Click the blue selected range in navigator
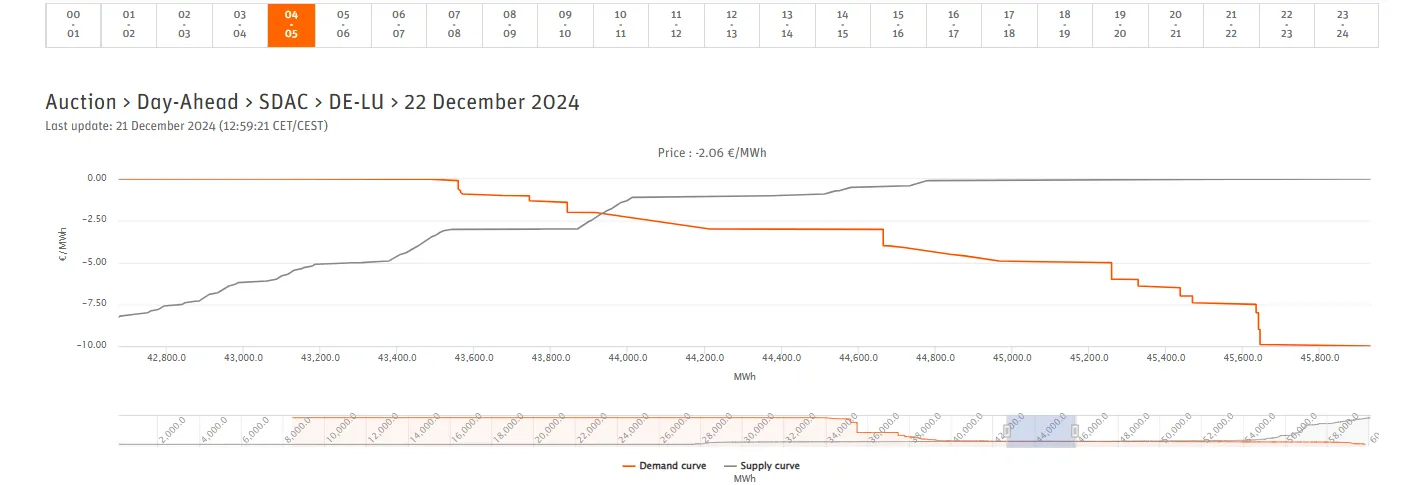The image size is (1413, 485). pyautogui.click(x=1041, y=431)
